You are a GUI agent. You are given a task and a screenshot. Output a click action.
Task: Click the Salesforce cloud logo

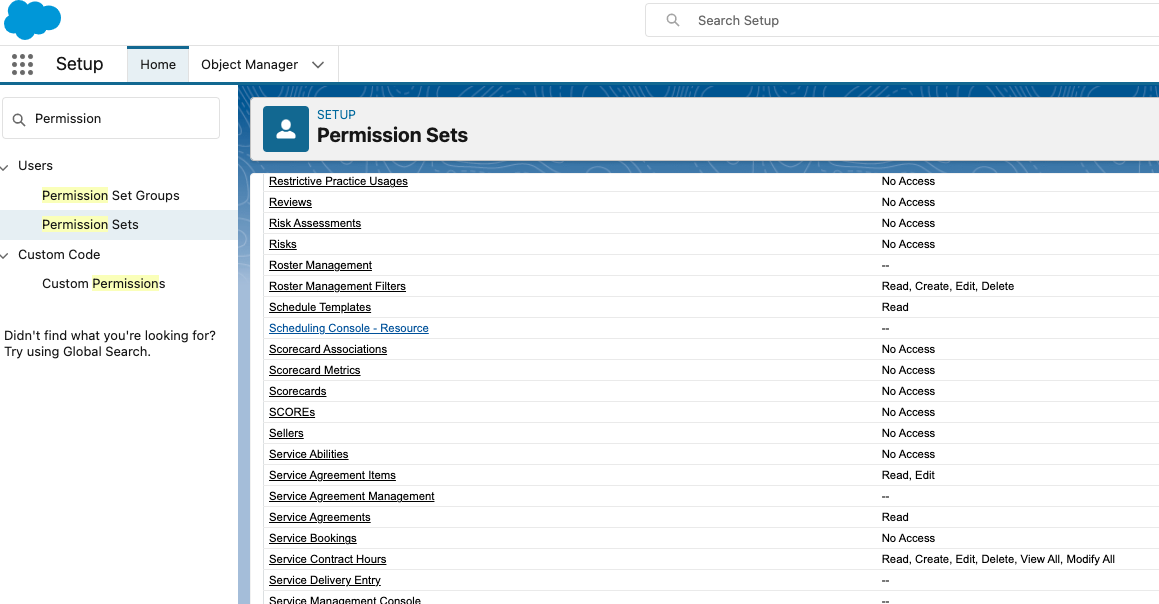point(33,19)
